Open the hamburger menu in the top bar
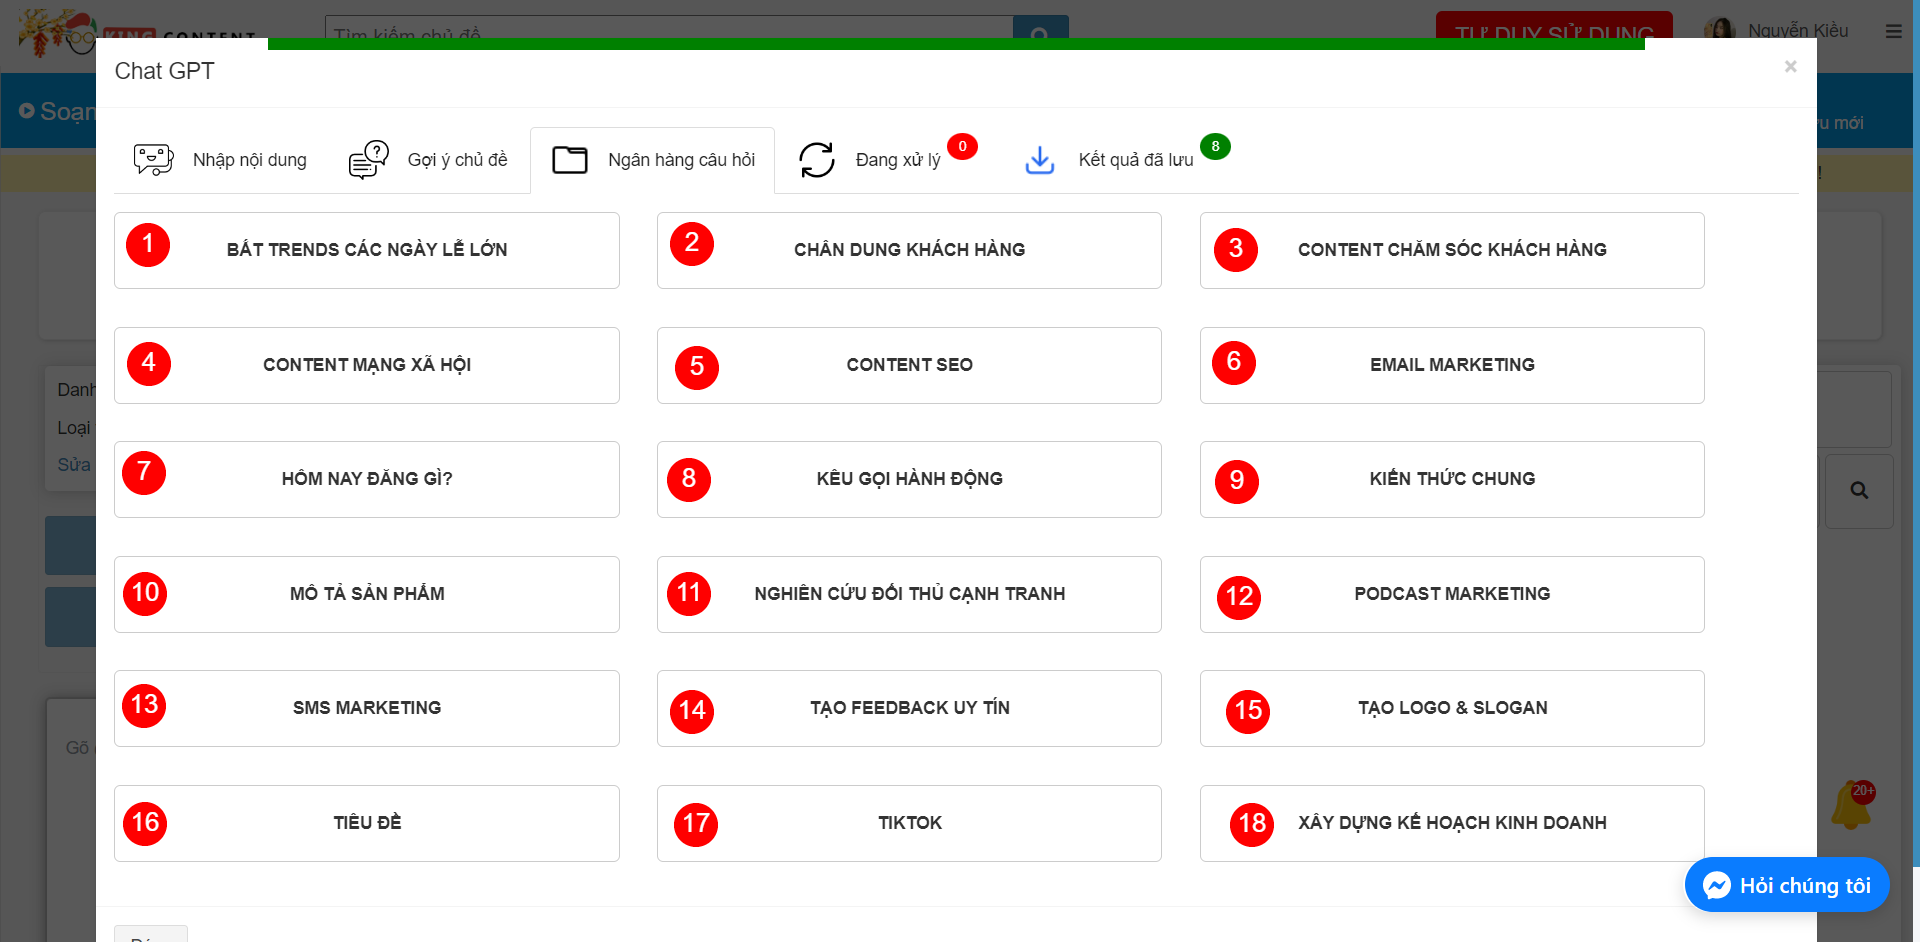 pos(1894,31)
